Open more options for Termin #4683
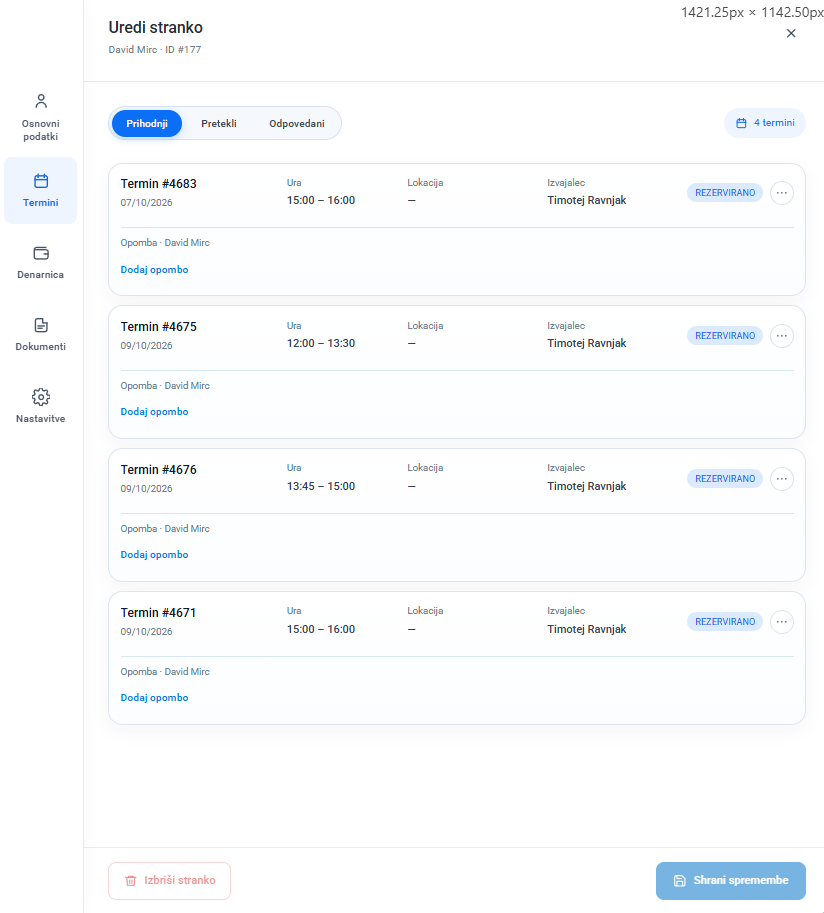Image resolution: width=824 pixels, height=913 pixels. coord(781,193)
